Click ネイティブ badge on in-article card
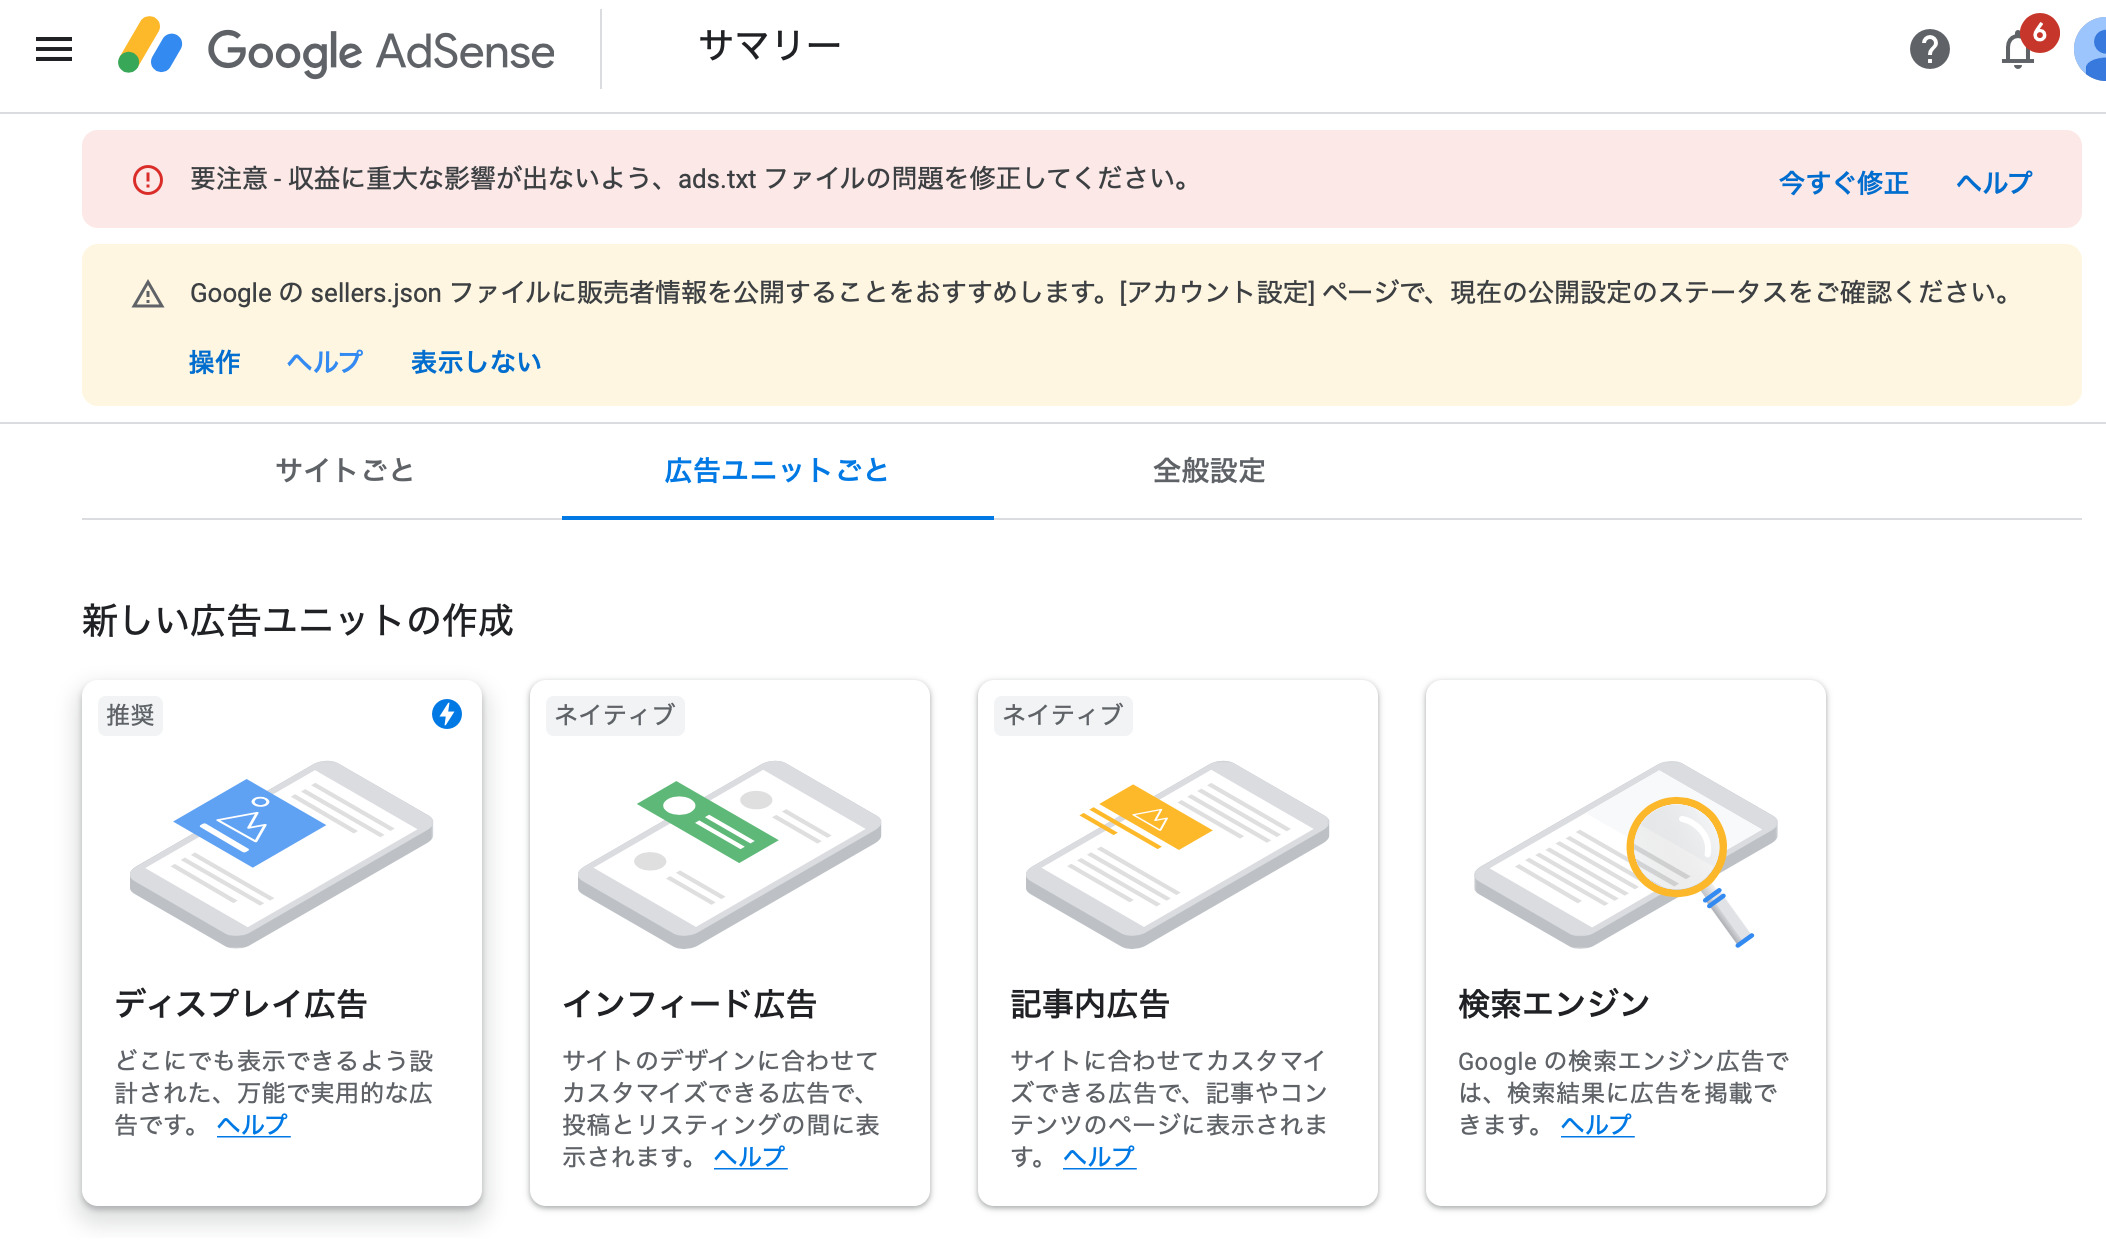 click(1063, 715)
